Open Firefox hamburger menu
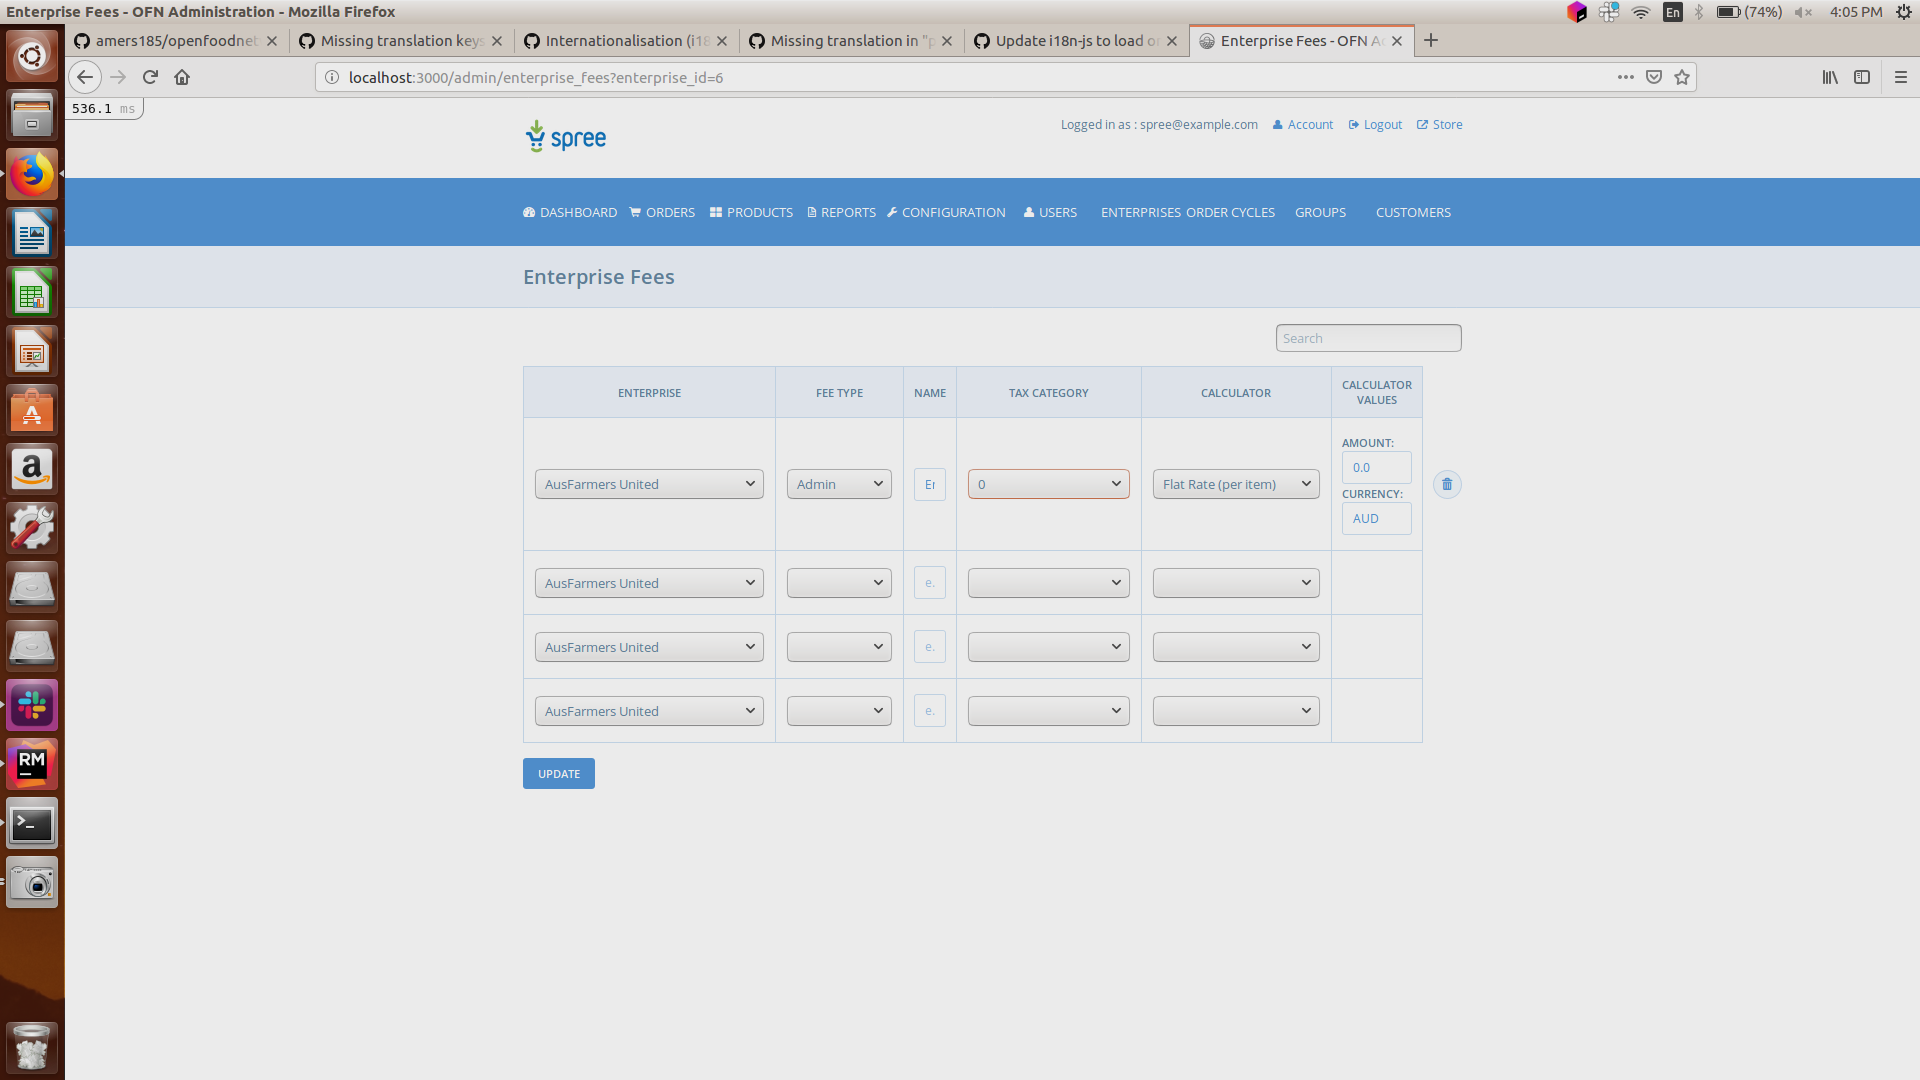This screenshot has width=1920, height=1080. tap(1900, 77)
